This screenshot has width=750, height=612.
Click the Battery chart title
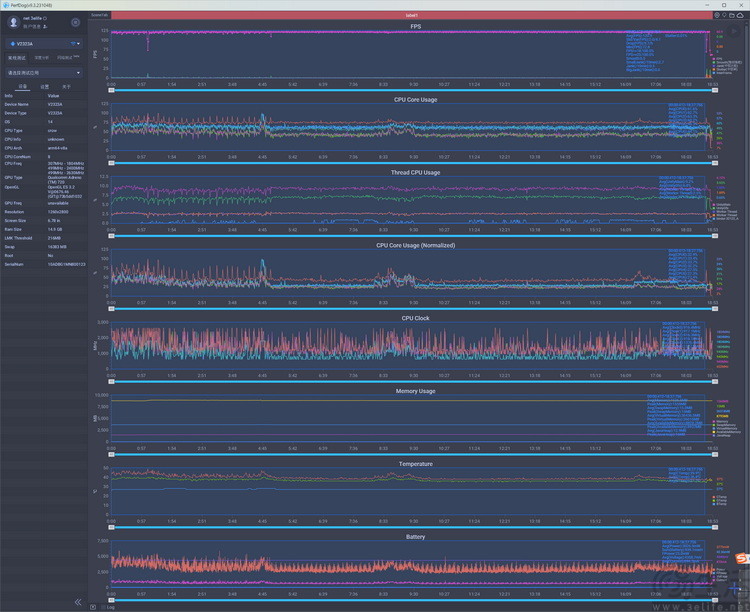pos(416,537)
